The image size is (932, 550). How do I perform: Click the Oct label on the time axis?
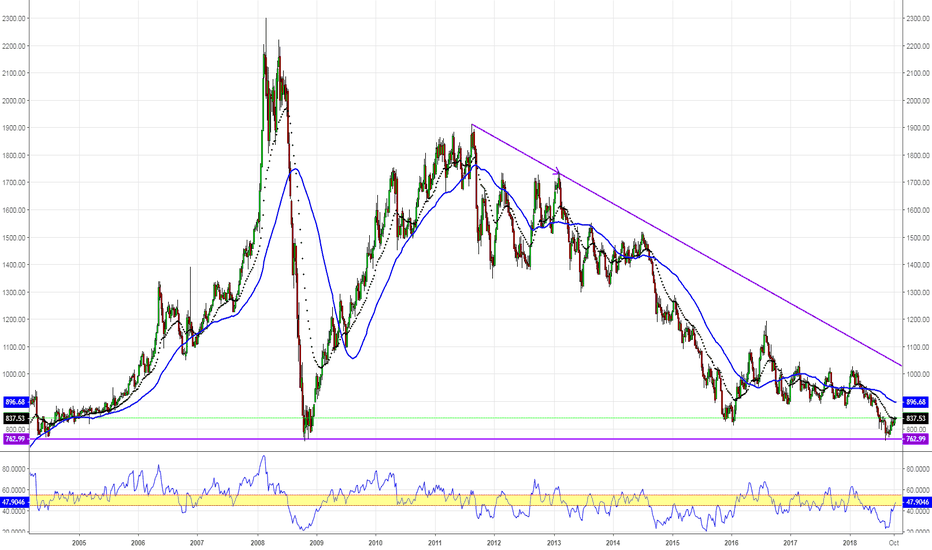tap(894, 542)
